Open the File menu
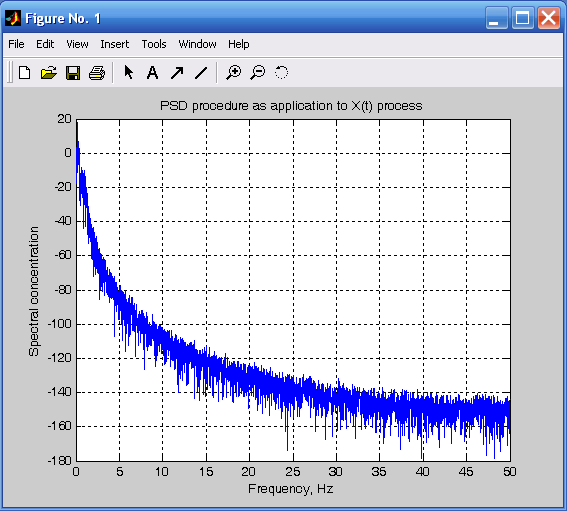The image size is (567, 511). (16, 44)
